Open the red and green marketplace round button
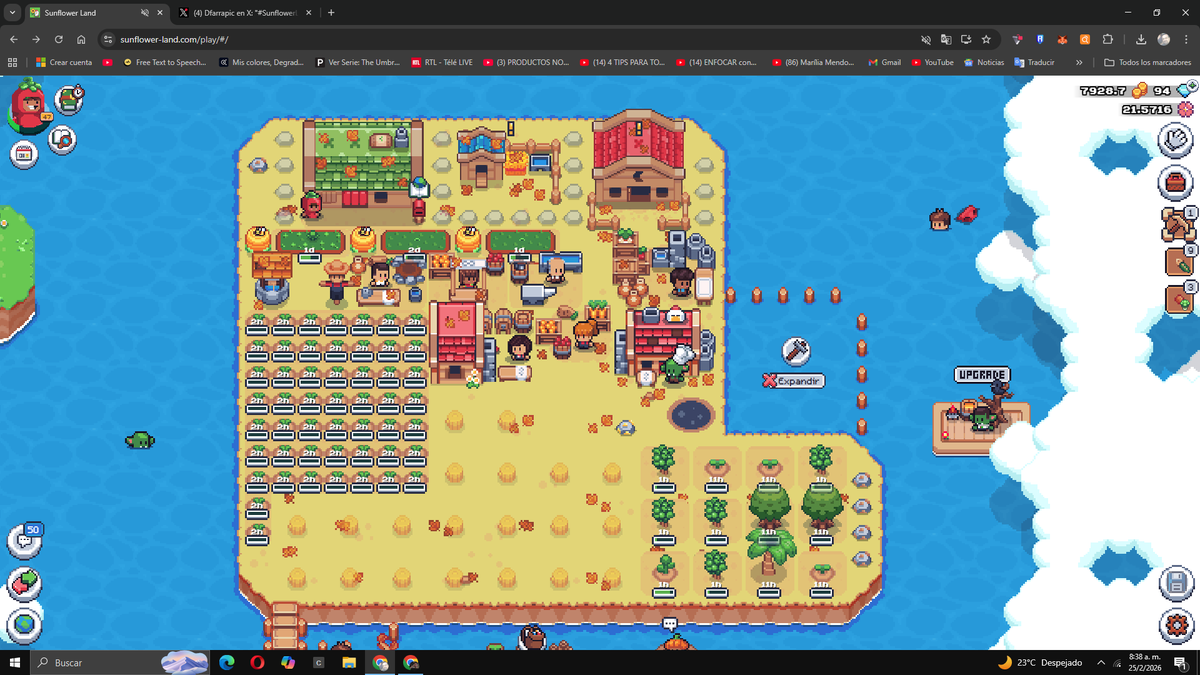 click(x=24, y=585)
